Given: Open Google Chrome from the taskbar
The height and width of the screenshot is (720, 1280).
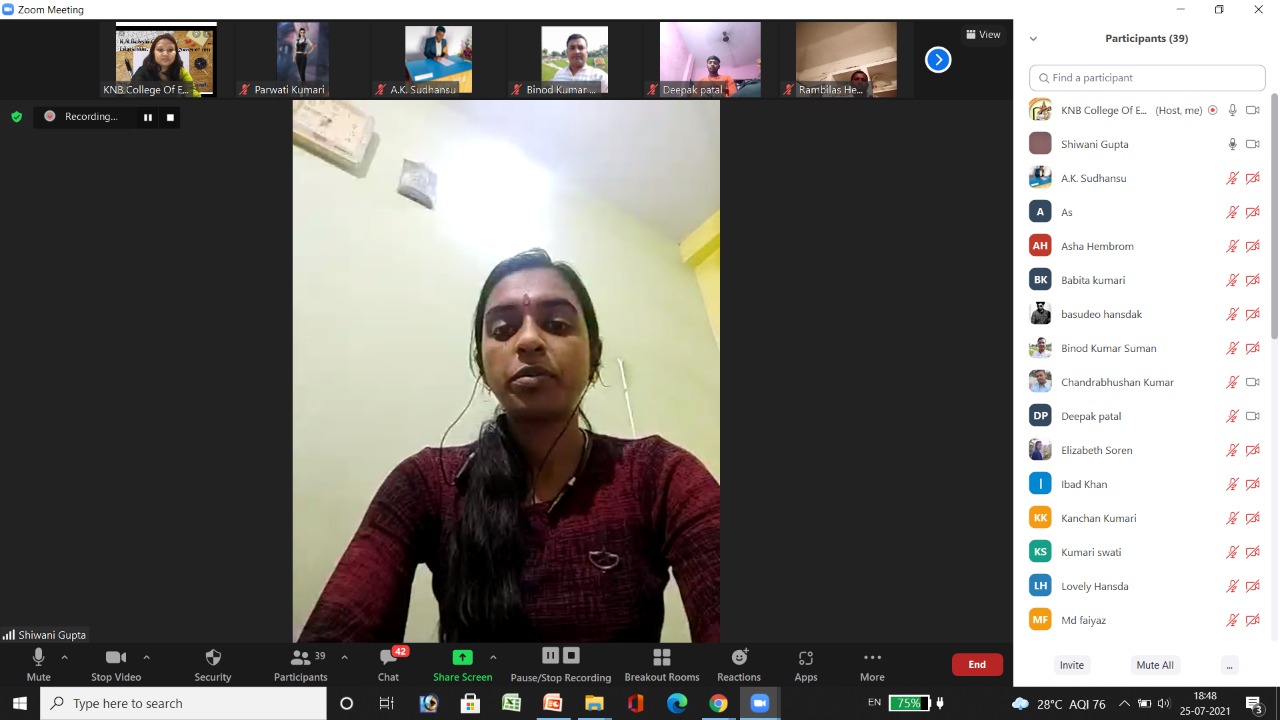Looking at the screenshot, I should click(718, 703).
